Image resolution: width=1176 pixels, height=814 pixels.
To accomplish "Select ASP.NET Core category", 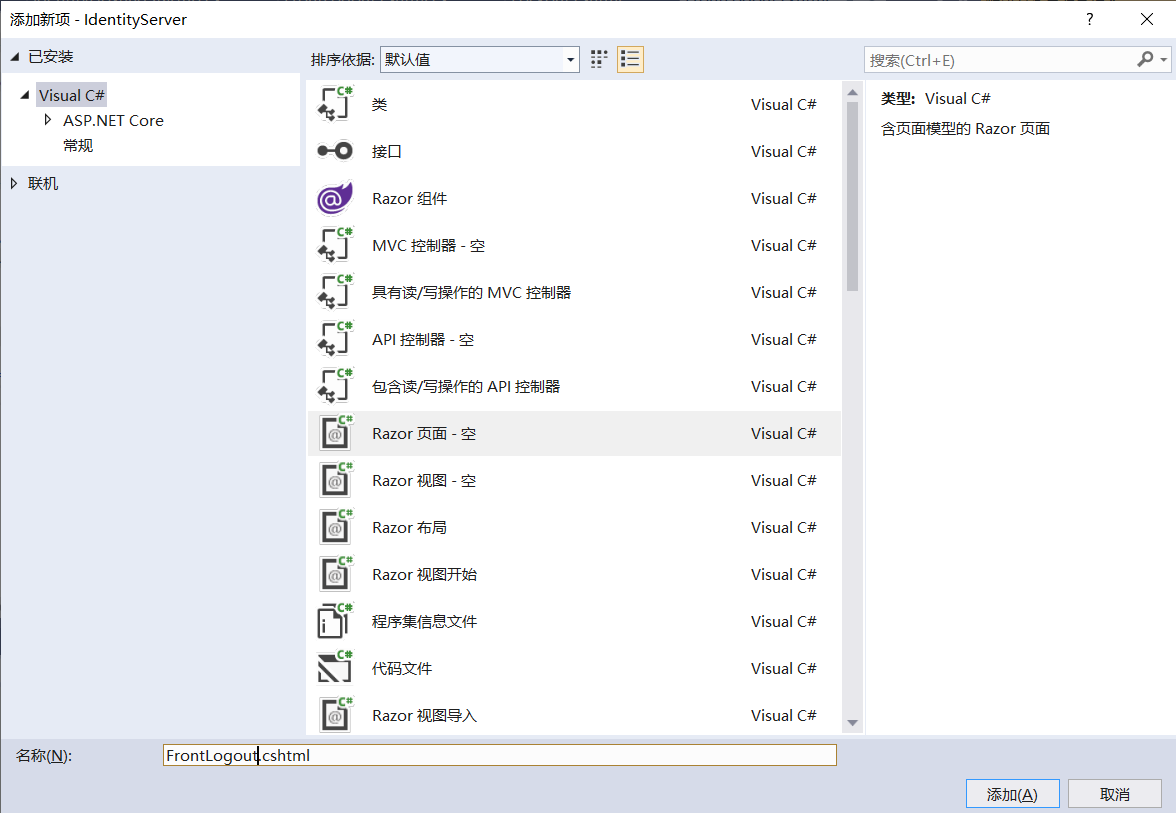I will pos(113,121).
